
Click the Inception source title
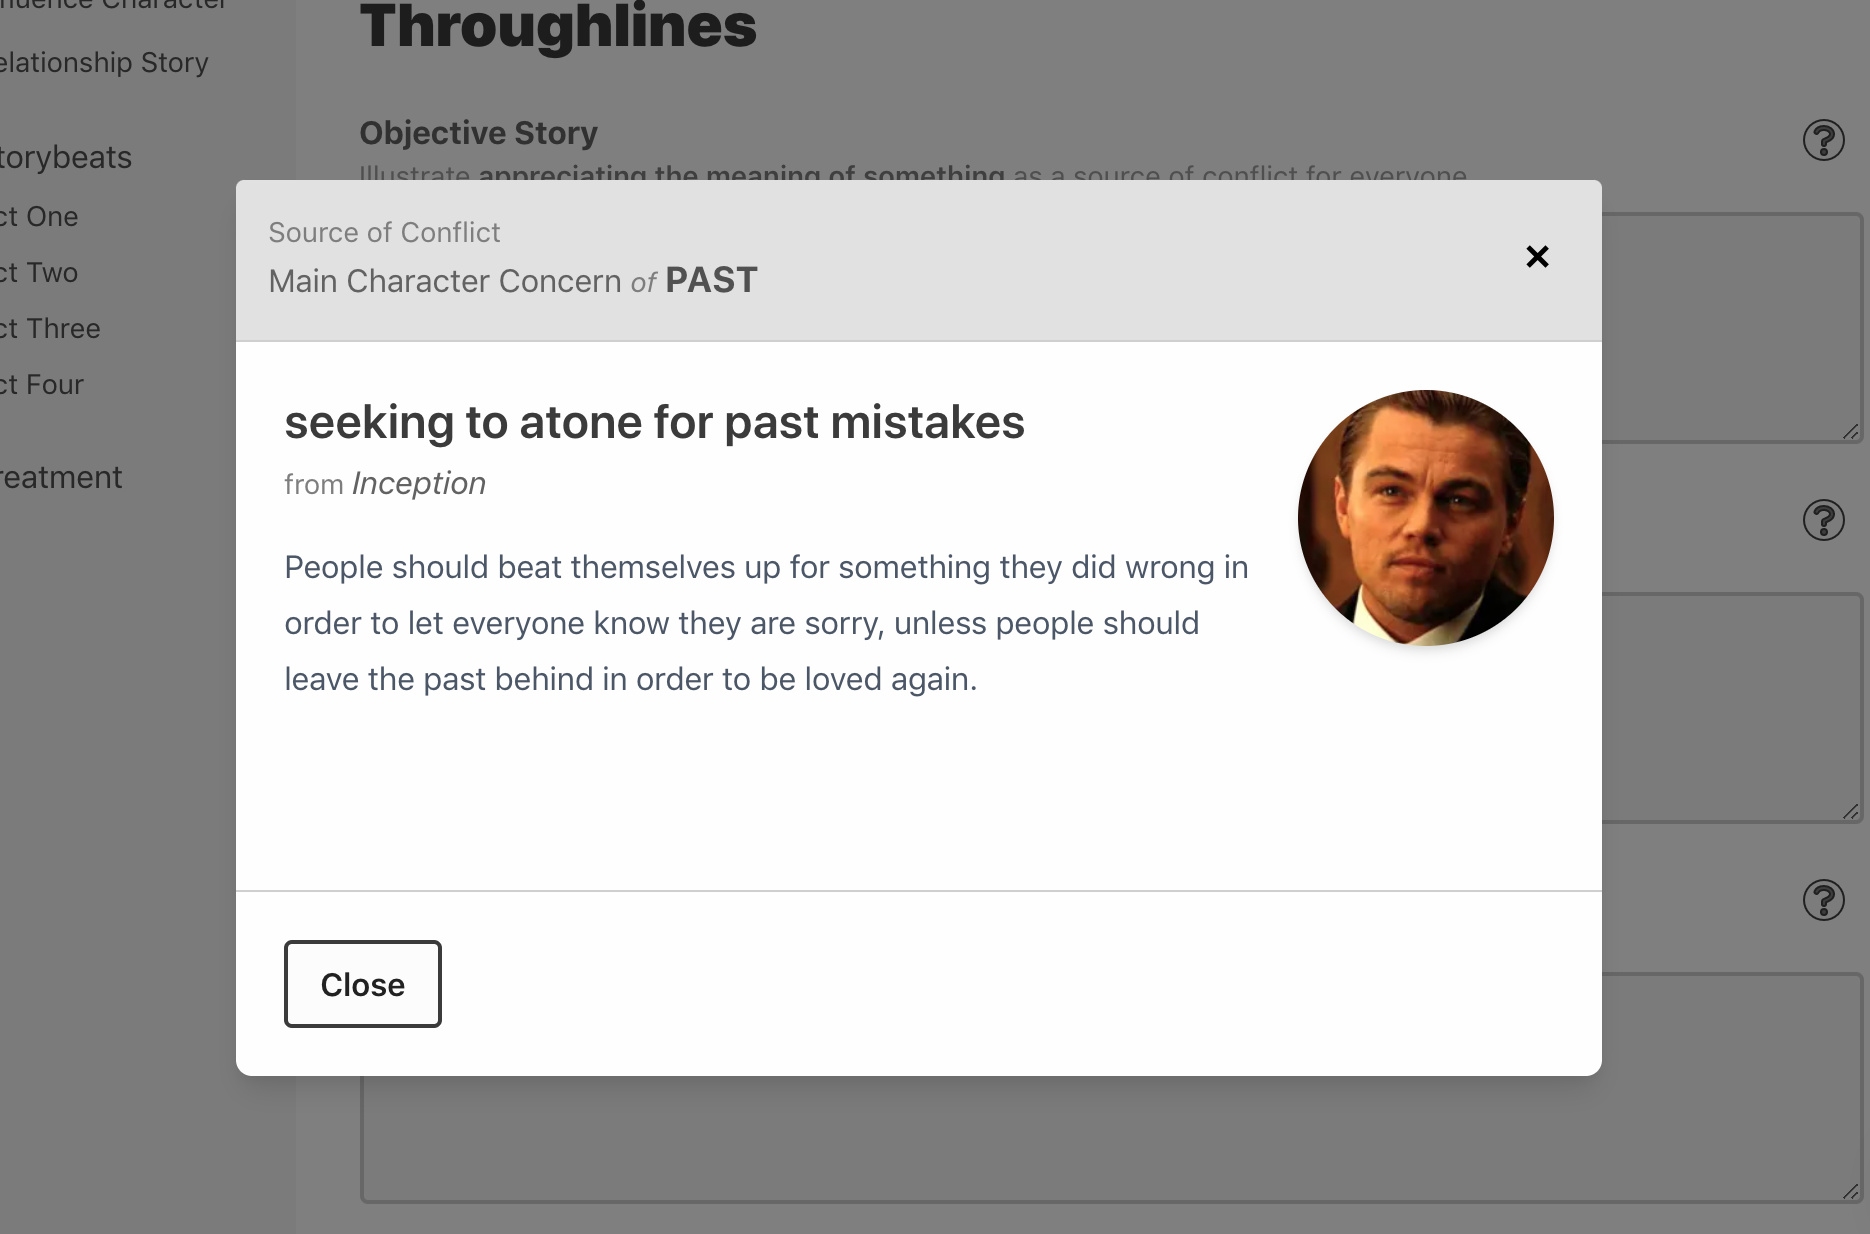pyautogui.click(x=419, y=484)
